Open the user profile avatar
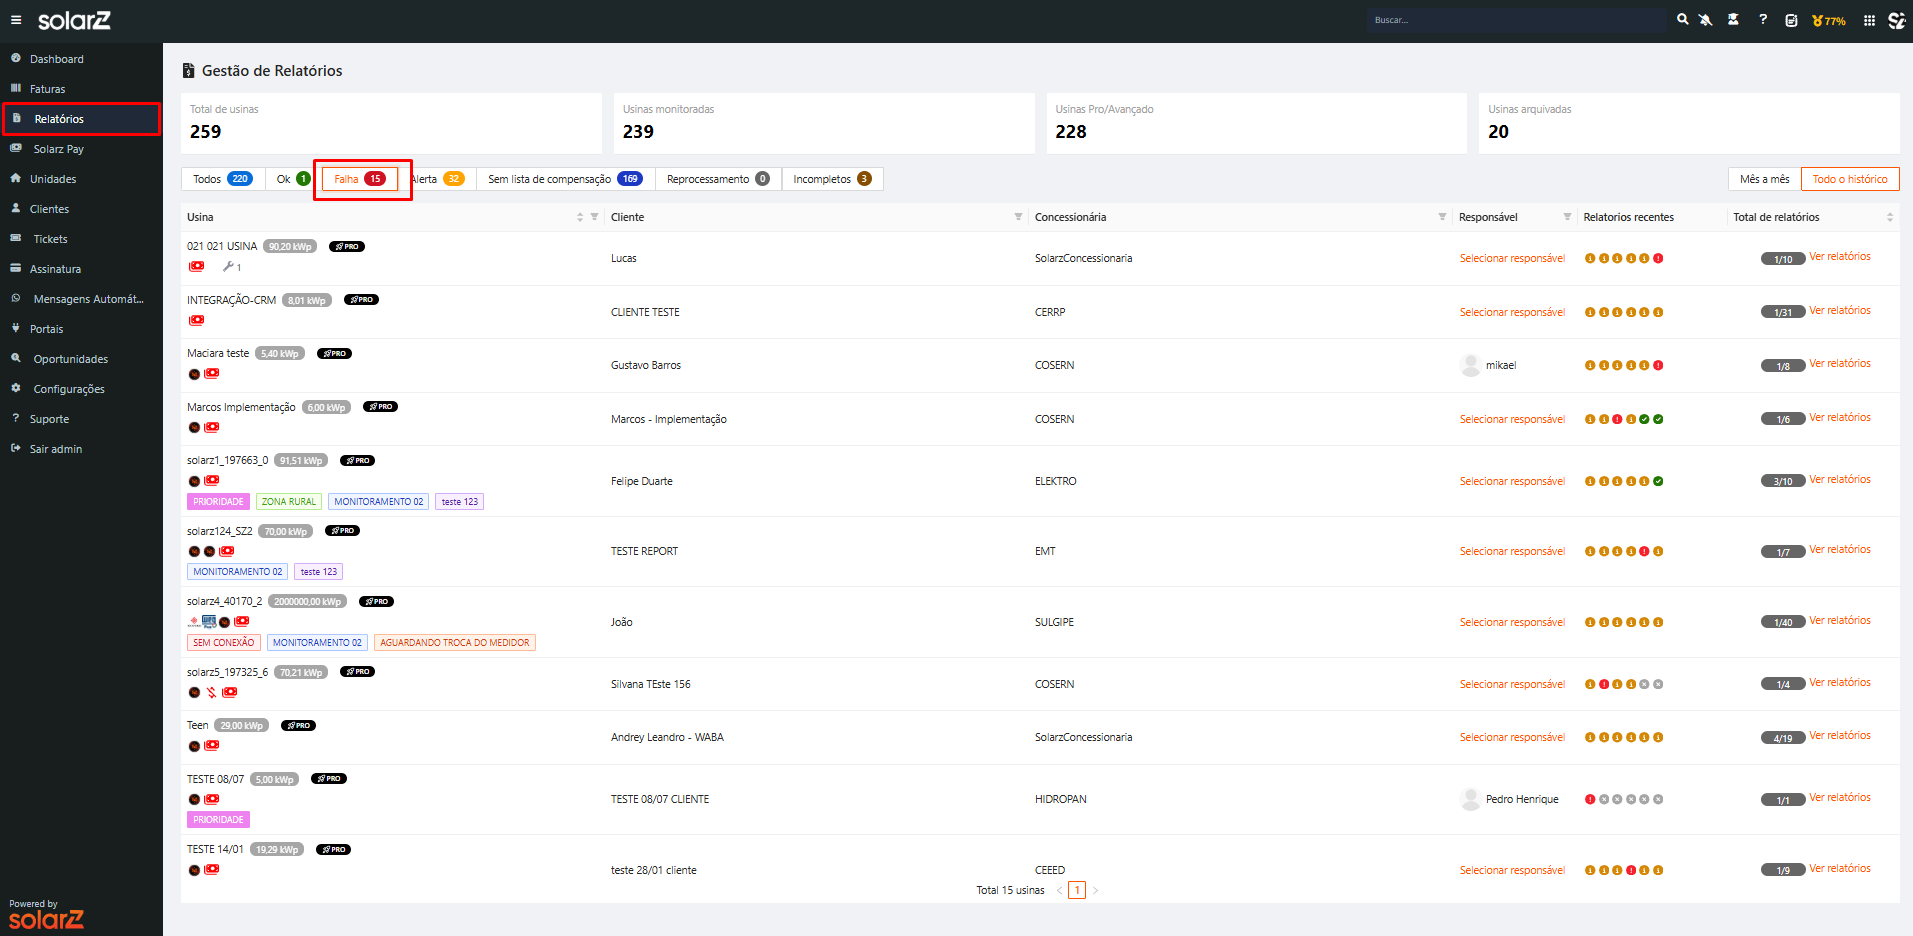 [1896, 20]
